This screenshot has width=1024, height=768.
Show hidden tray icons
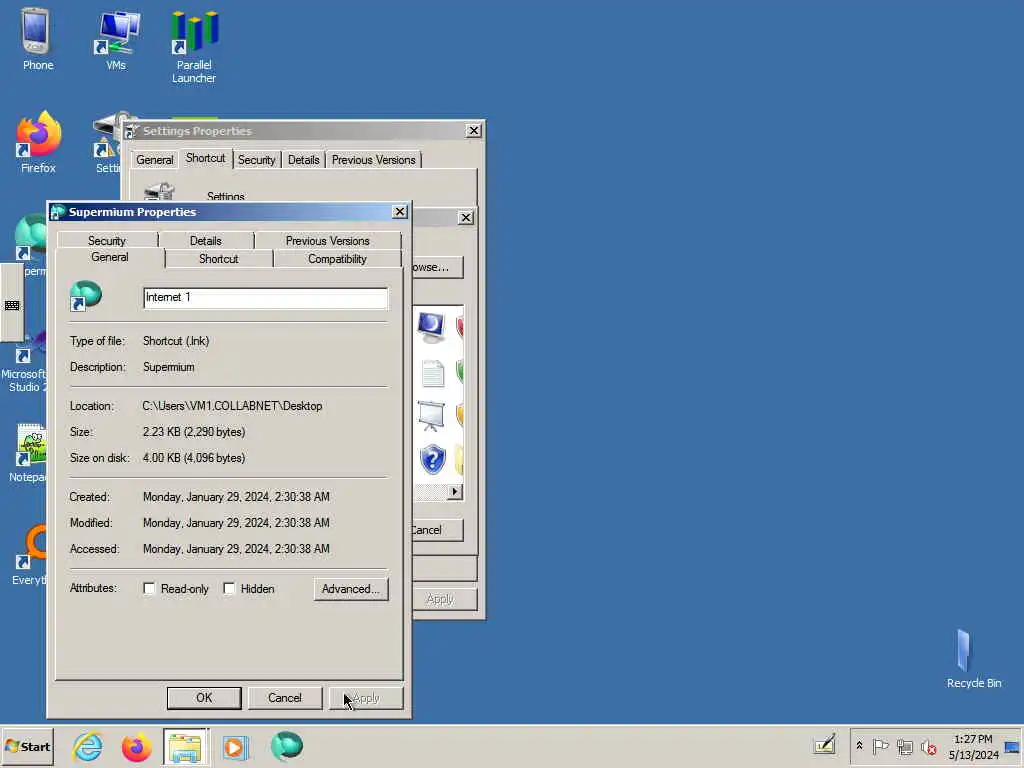pyautogui.click(x=859, y=746)
